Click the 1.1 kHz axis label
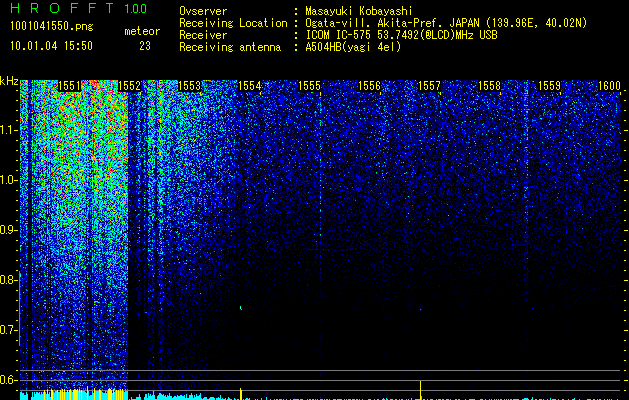 click(9, 130)
